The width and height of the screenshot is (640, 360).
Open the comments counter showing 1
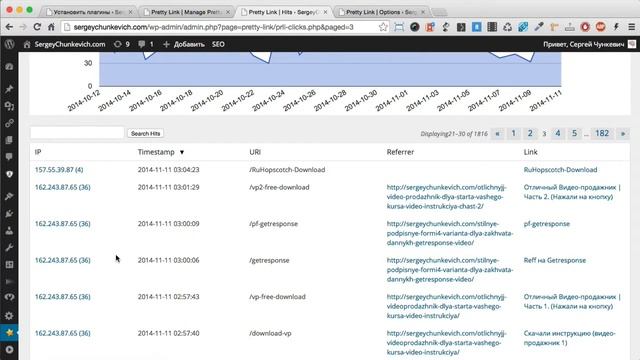click(x=146, y=44)
